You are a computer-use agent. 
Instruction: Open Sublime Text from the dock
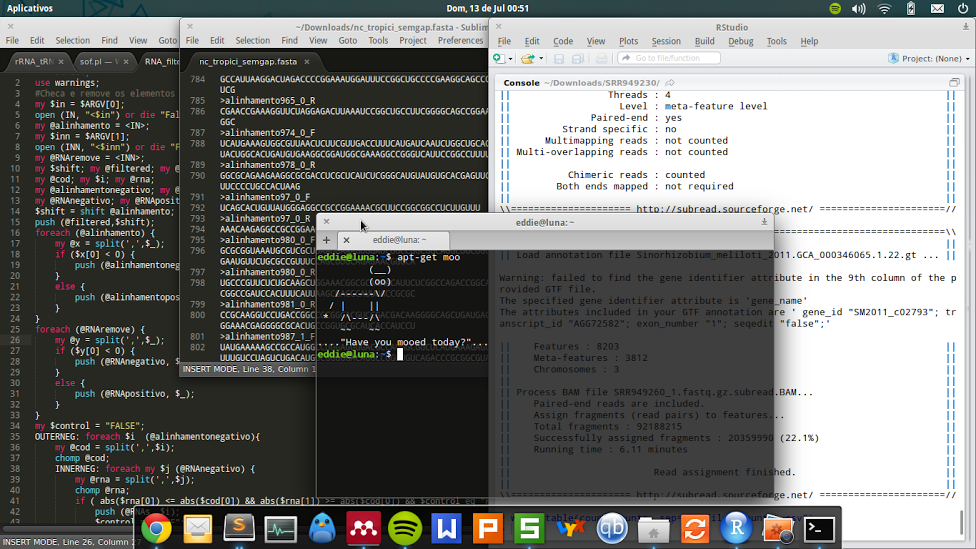coord(238,527)
